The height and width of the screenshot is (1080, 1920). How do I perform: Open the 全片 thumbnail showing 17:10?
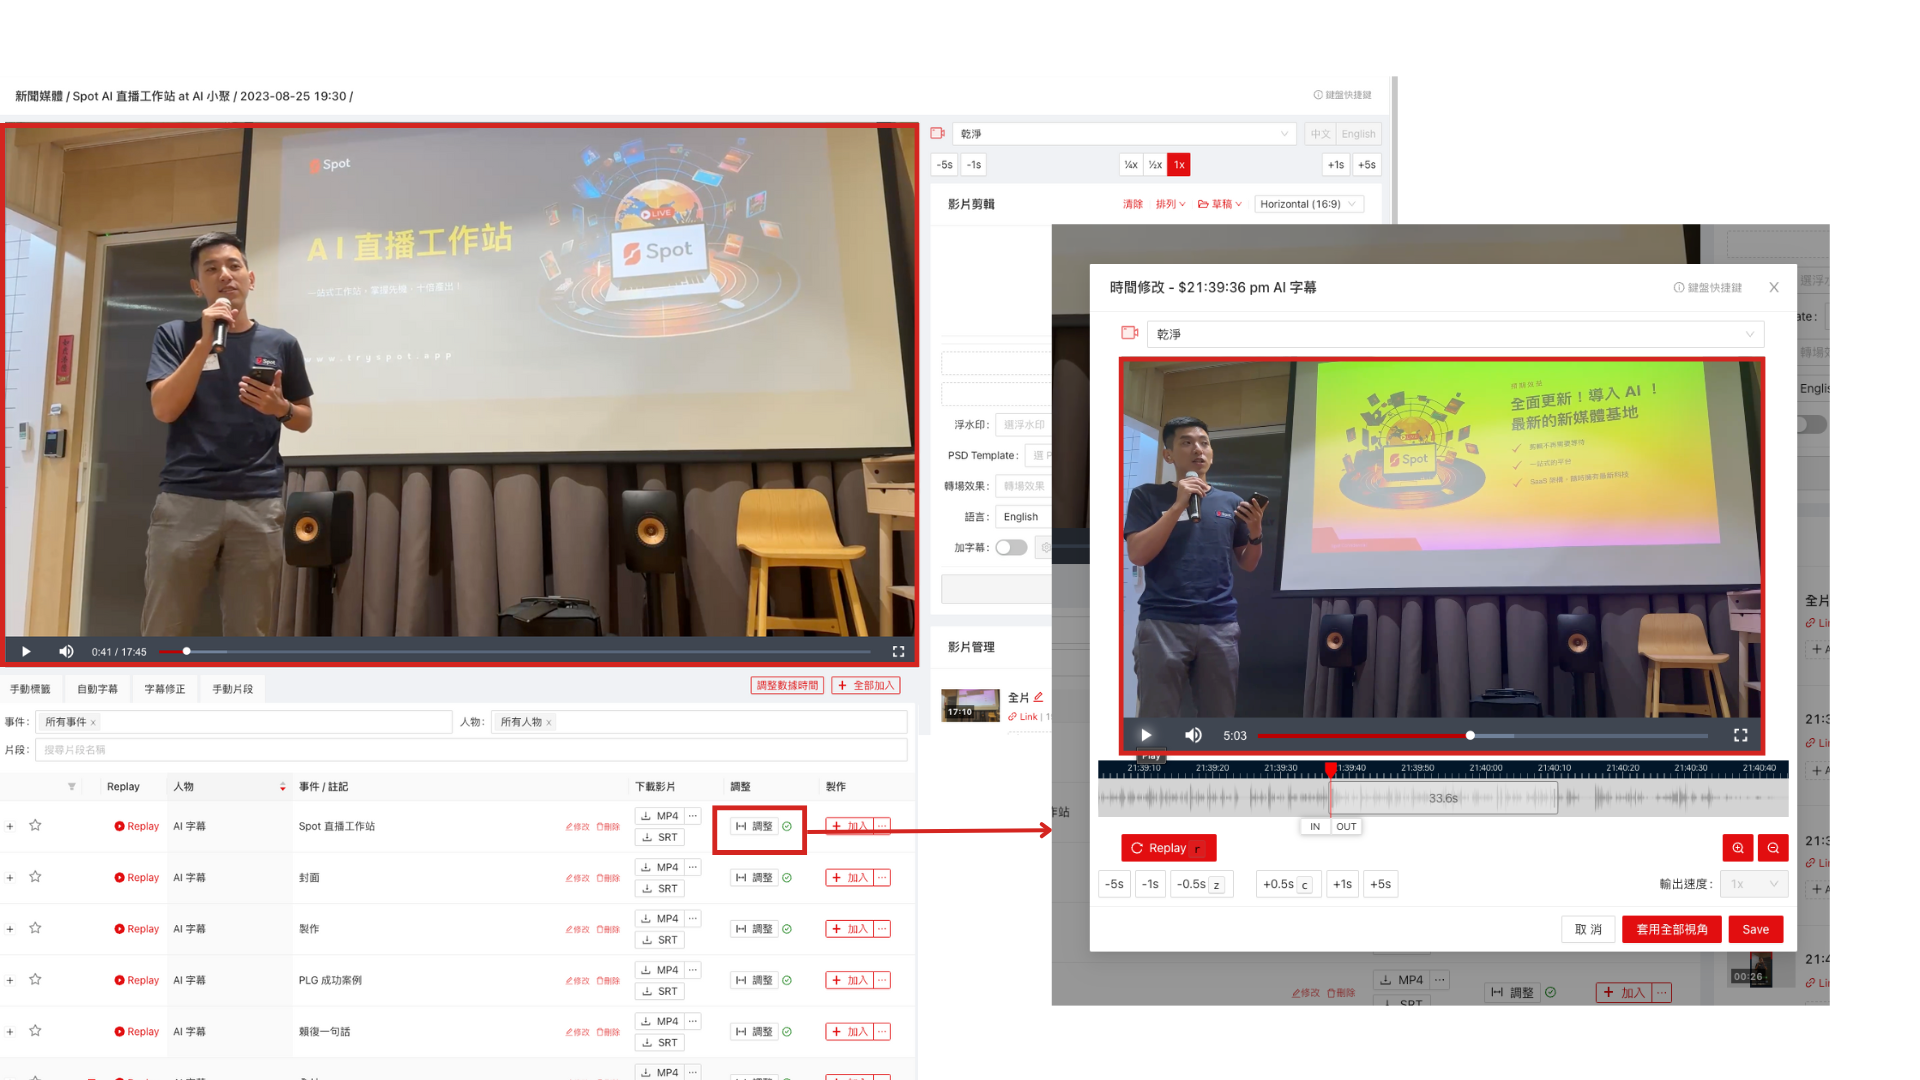coord(970,705)
